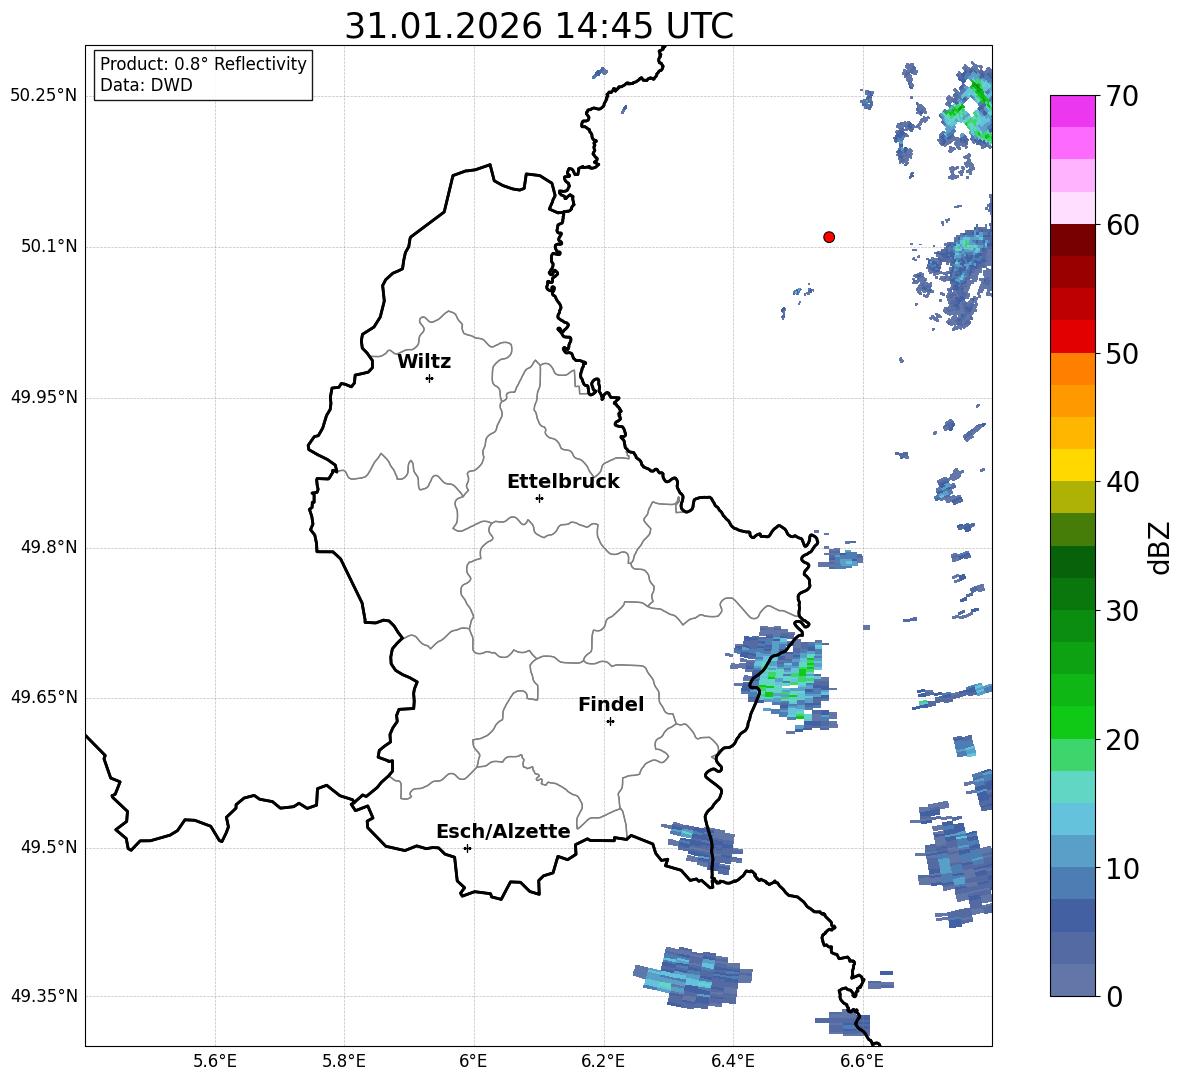The image size is (1184, 1081).
Task: Click the dark red colorbar segment below 60
Action: [x=1072, y=240]
